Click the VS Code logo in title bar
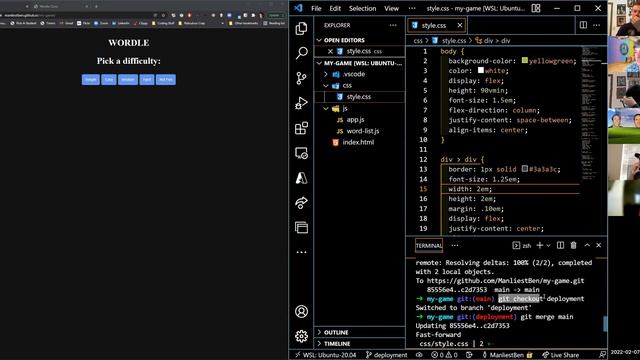The image size is (640, 360). (298, 8)
